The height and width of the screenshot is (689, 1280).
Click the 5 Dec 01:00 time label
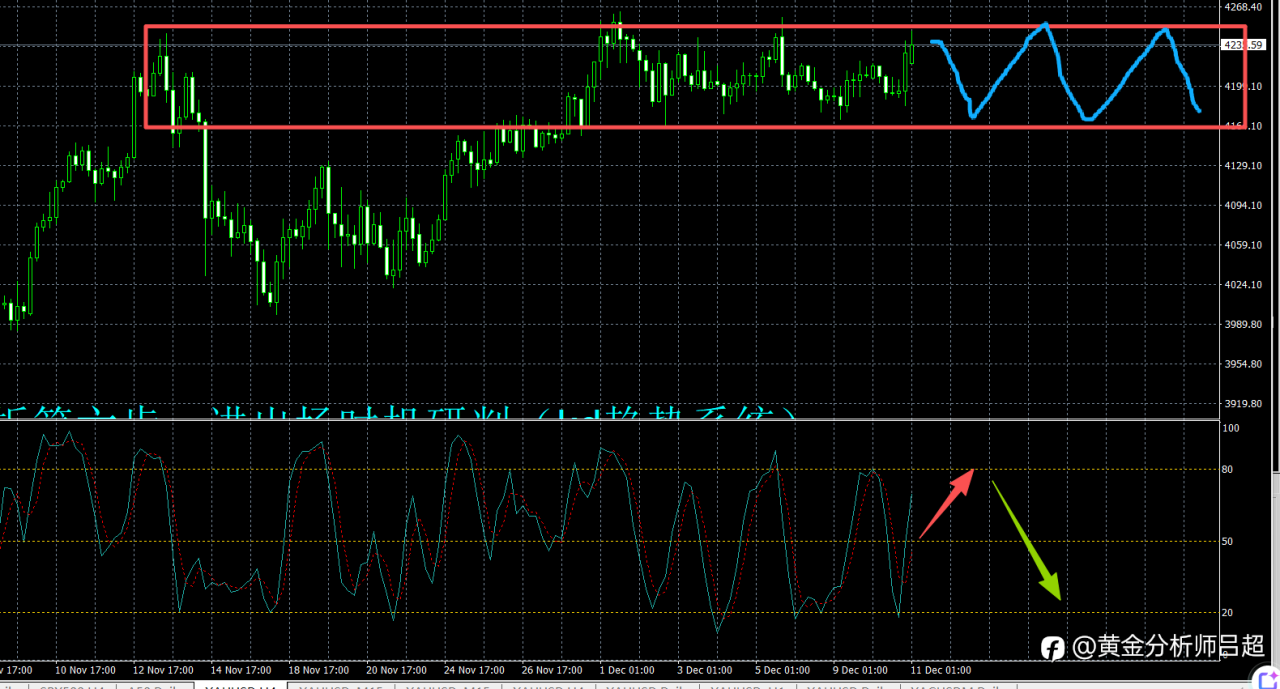(x=783, y=670)
